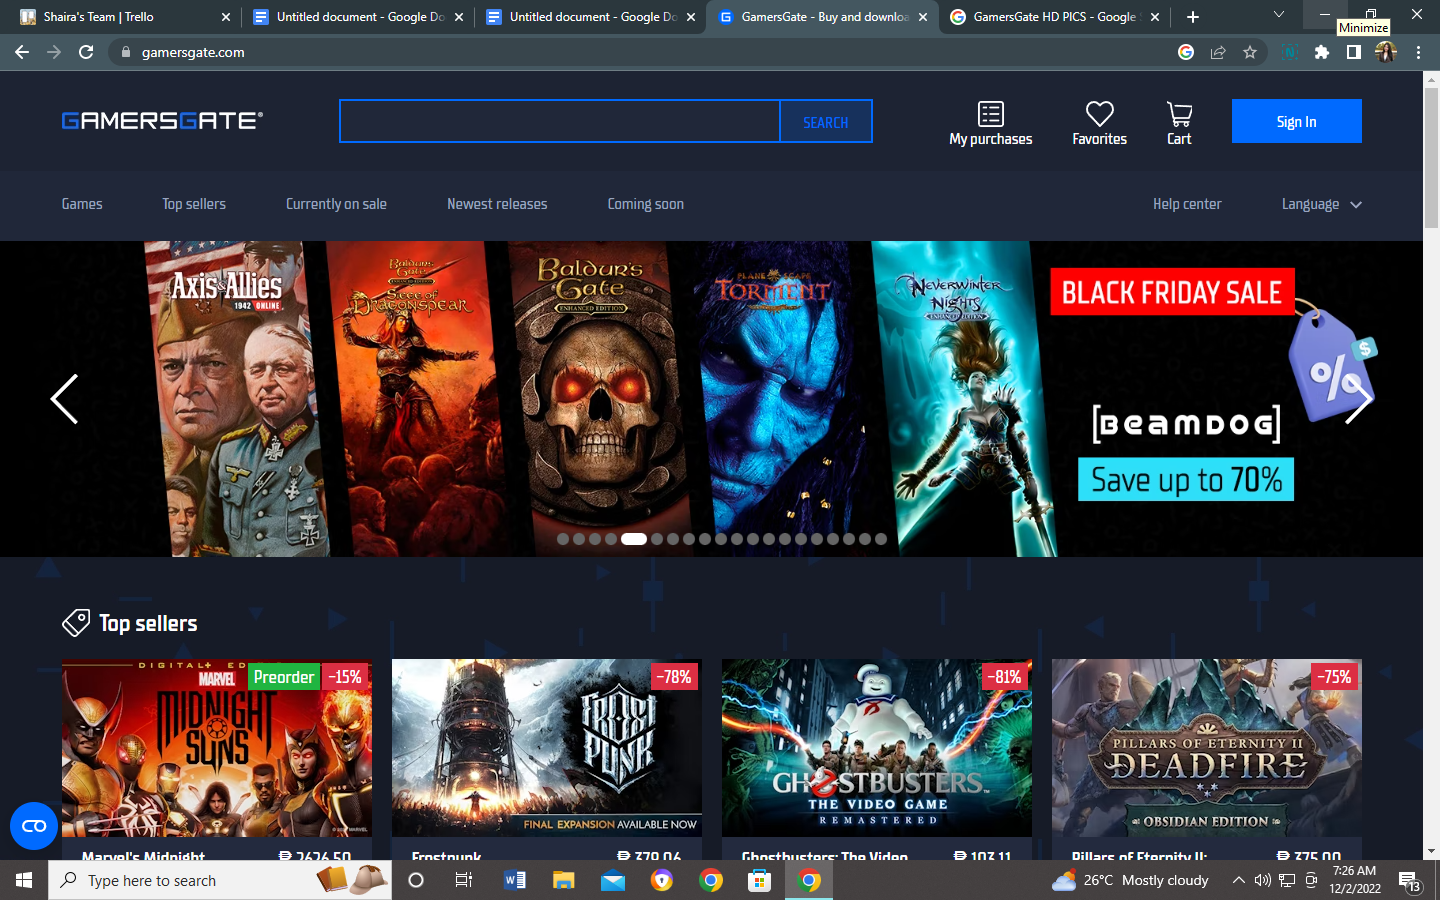Show next carousel banner
Viewport: 1440px width, 900px height.
coord(1358,399)
